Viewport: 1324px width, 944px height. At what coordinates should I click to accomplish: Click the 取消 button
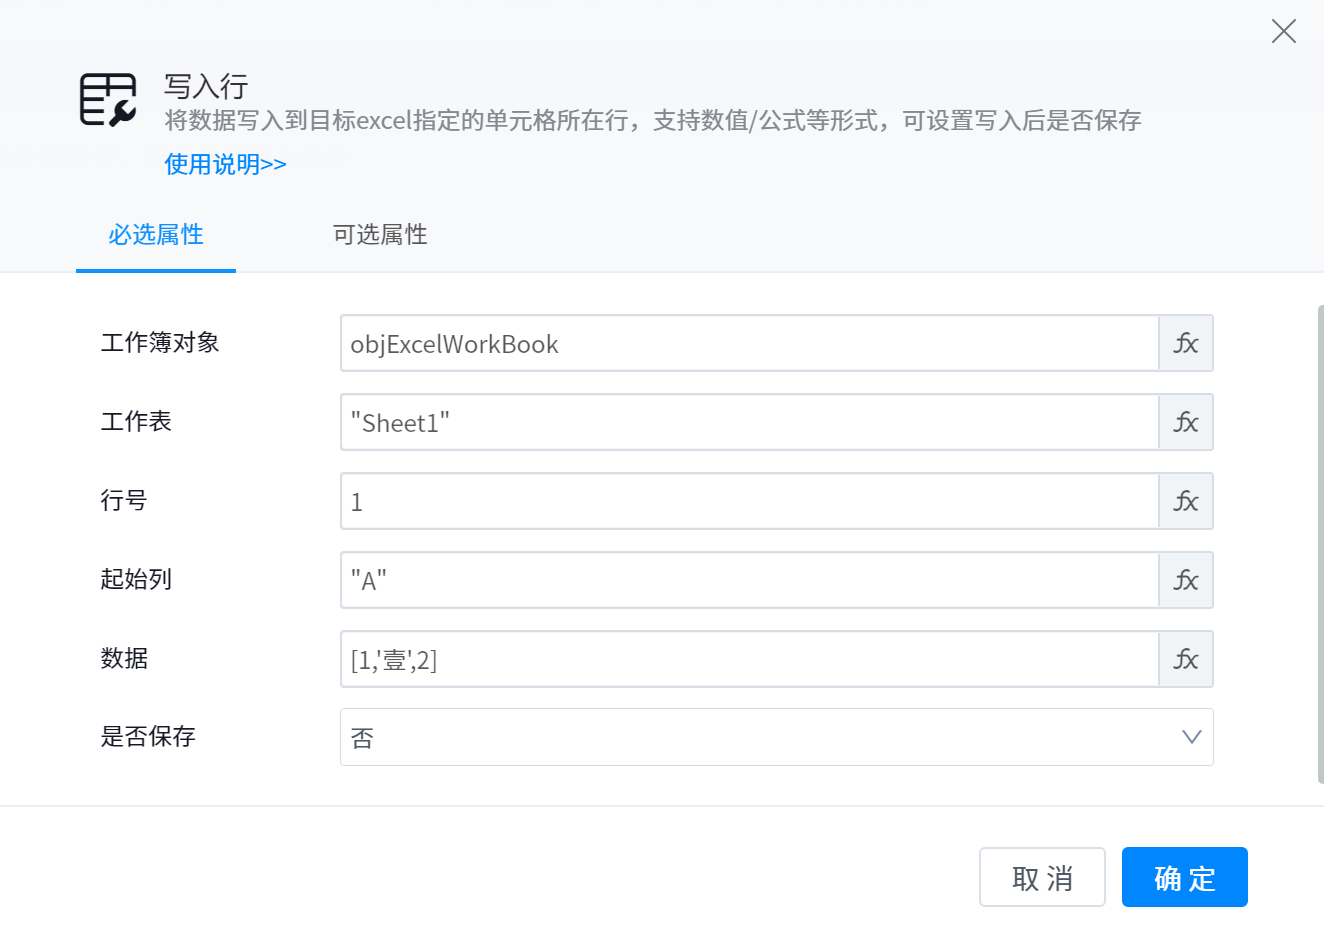(x=1042, y=877)
